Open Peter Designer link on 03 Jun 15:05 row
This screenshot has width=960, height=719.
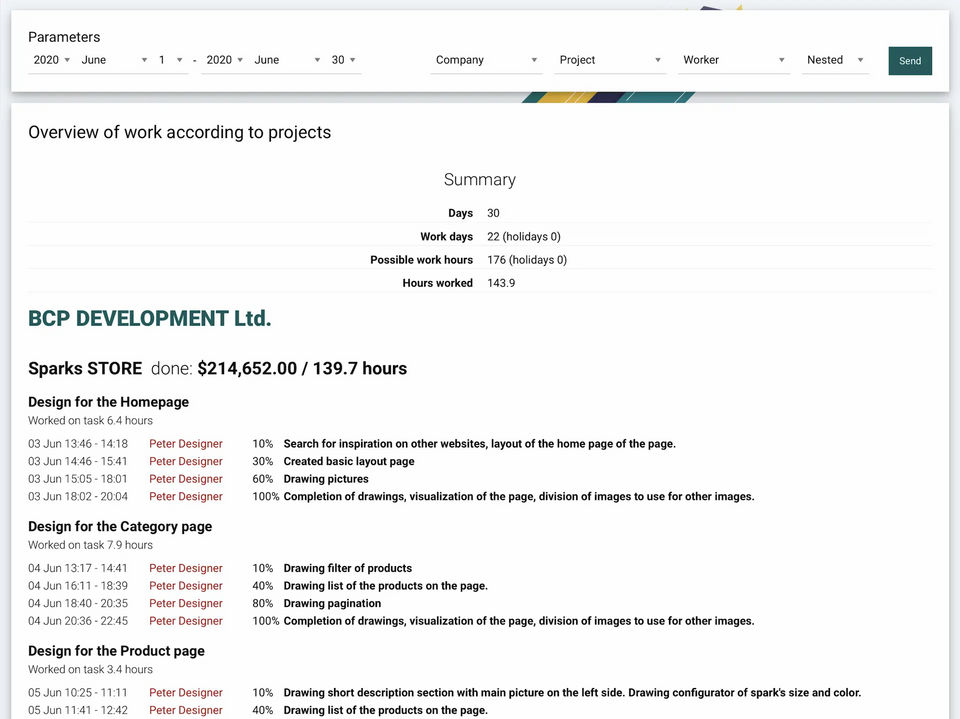pyautogui.click(x=186, y=479)
